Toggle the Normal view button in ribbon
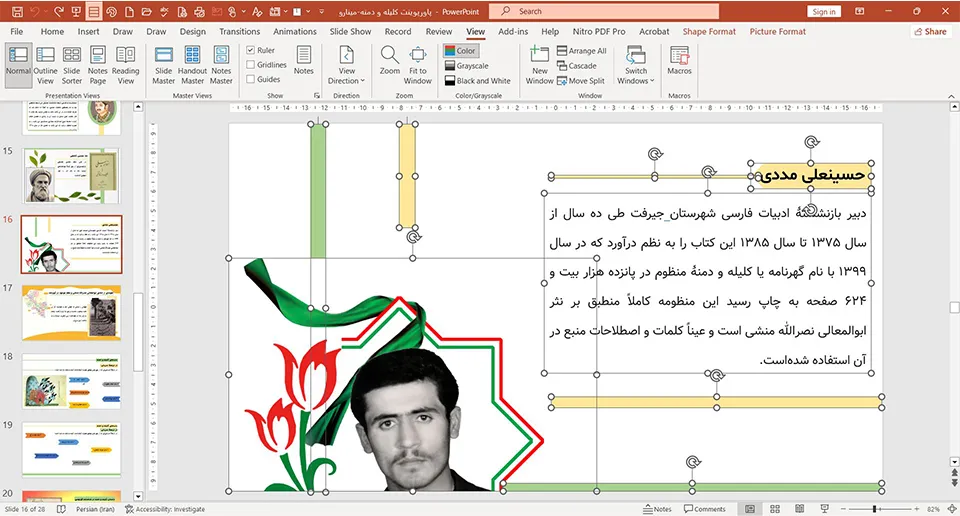Screen dimensions: 960x516 pyautogui.click(x=18, y=65)
